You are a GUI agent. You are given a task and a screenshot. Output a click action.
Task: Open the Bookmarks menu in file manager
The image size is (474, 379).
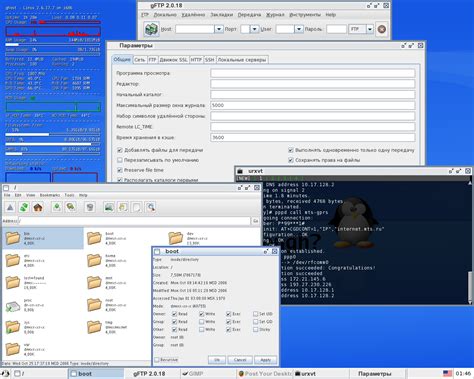tap(50, 195)
